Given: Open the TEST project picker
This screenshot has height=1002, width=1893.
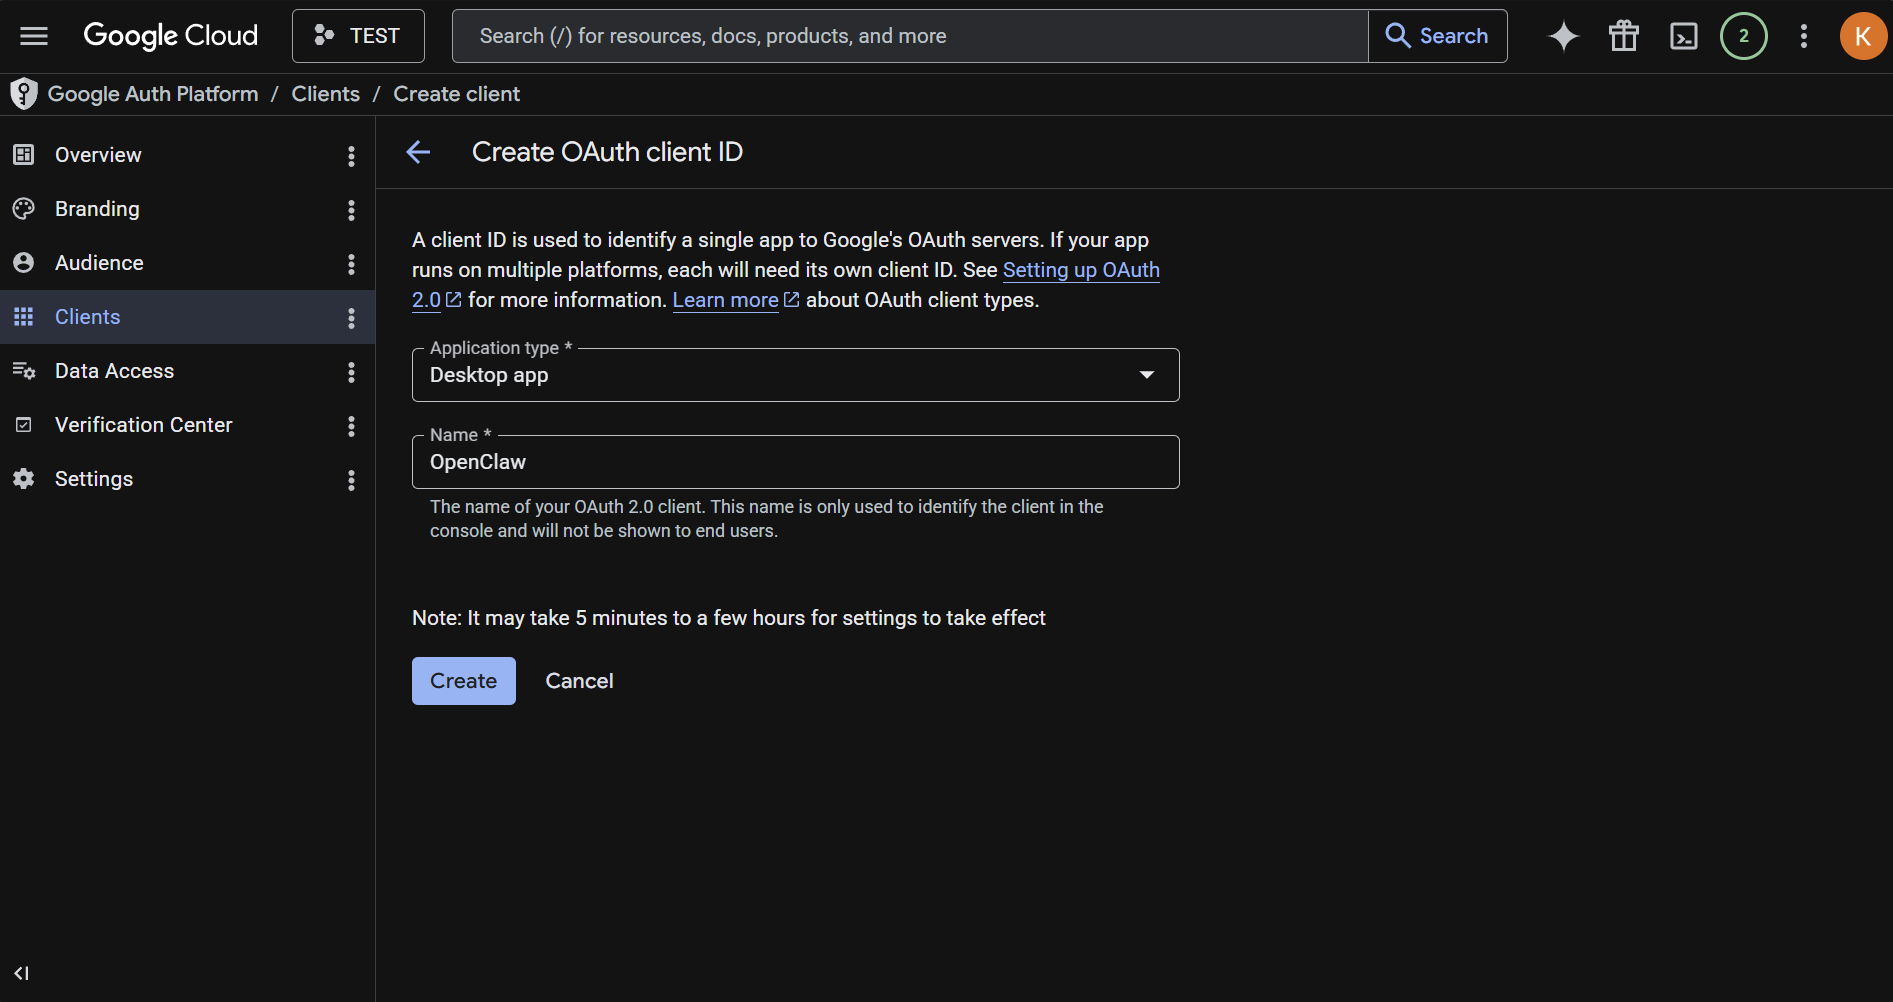Looking at the screenshot, I should [x=358, y=36].
